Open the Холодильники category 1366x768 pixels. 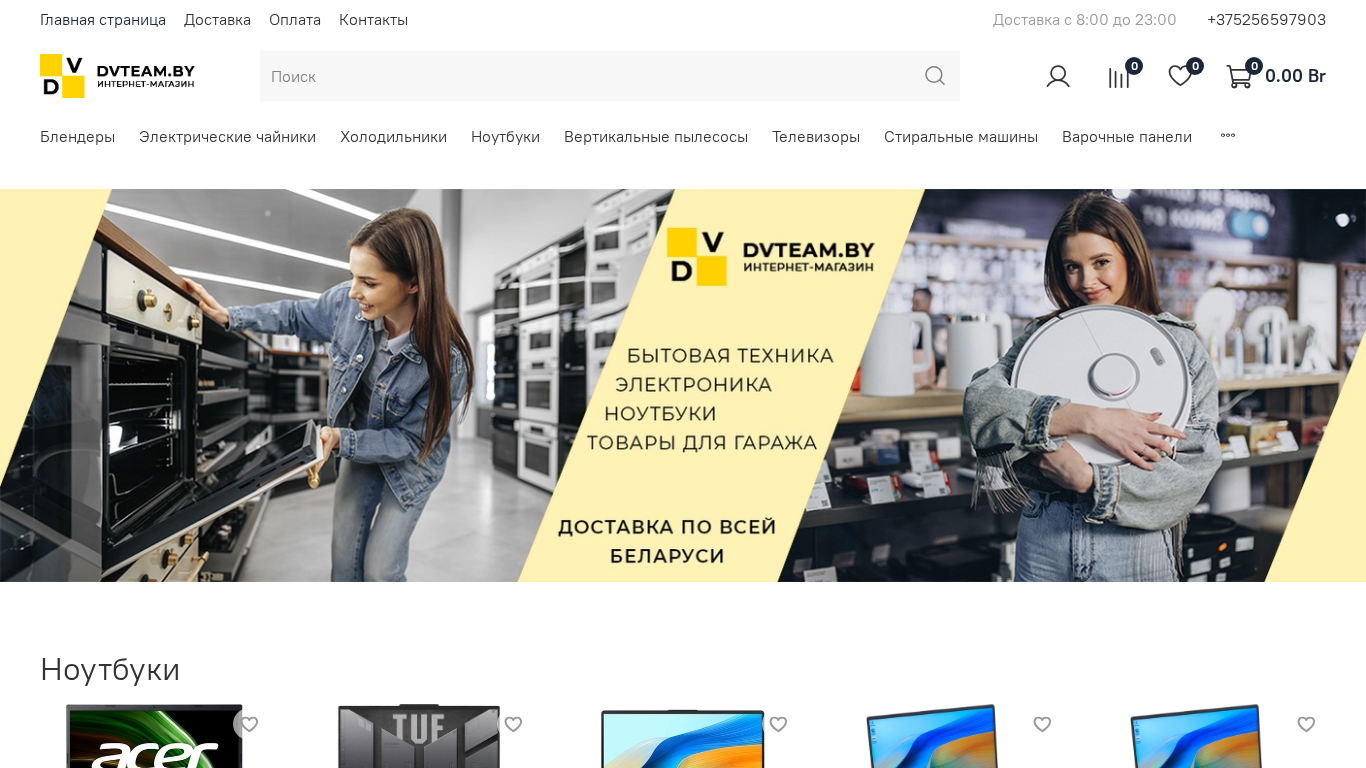(x=393, y=137)
